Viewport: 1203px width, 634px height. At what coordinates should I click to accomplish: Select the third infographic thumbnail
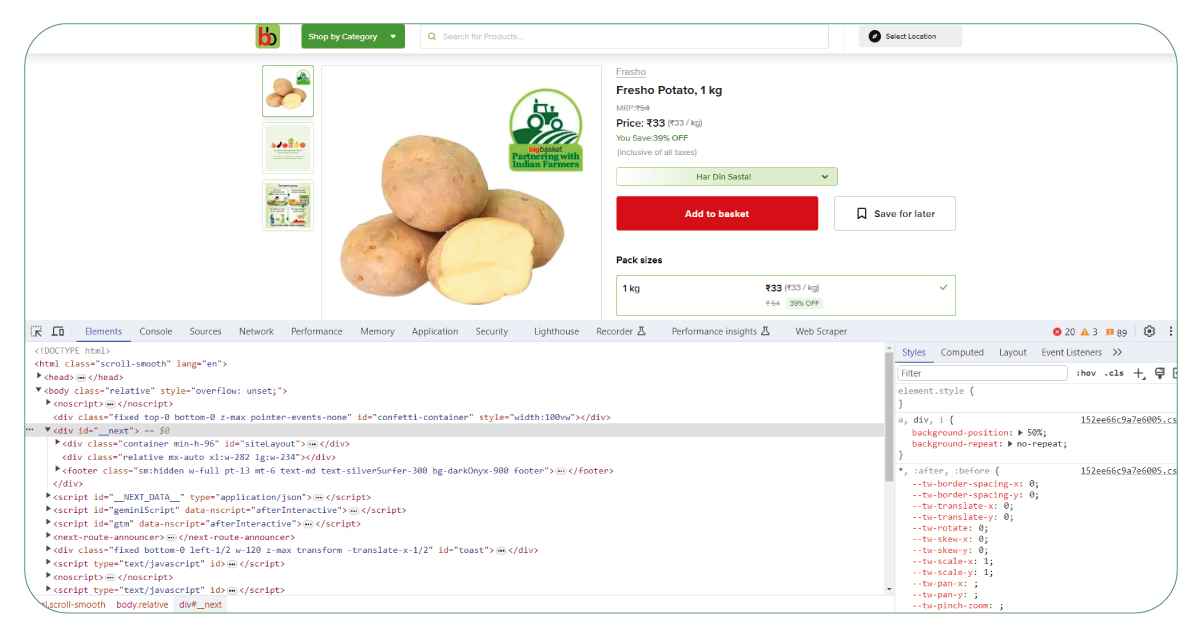coord(288,205)
